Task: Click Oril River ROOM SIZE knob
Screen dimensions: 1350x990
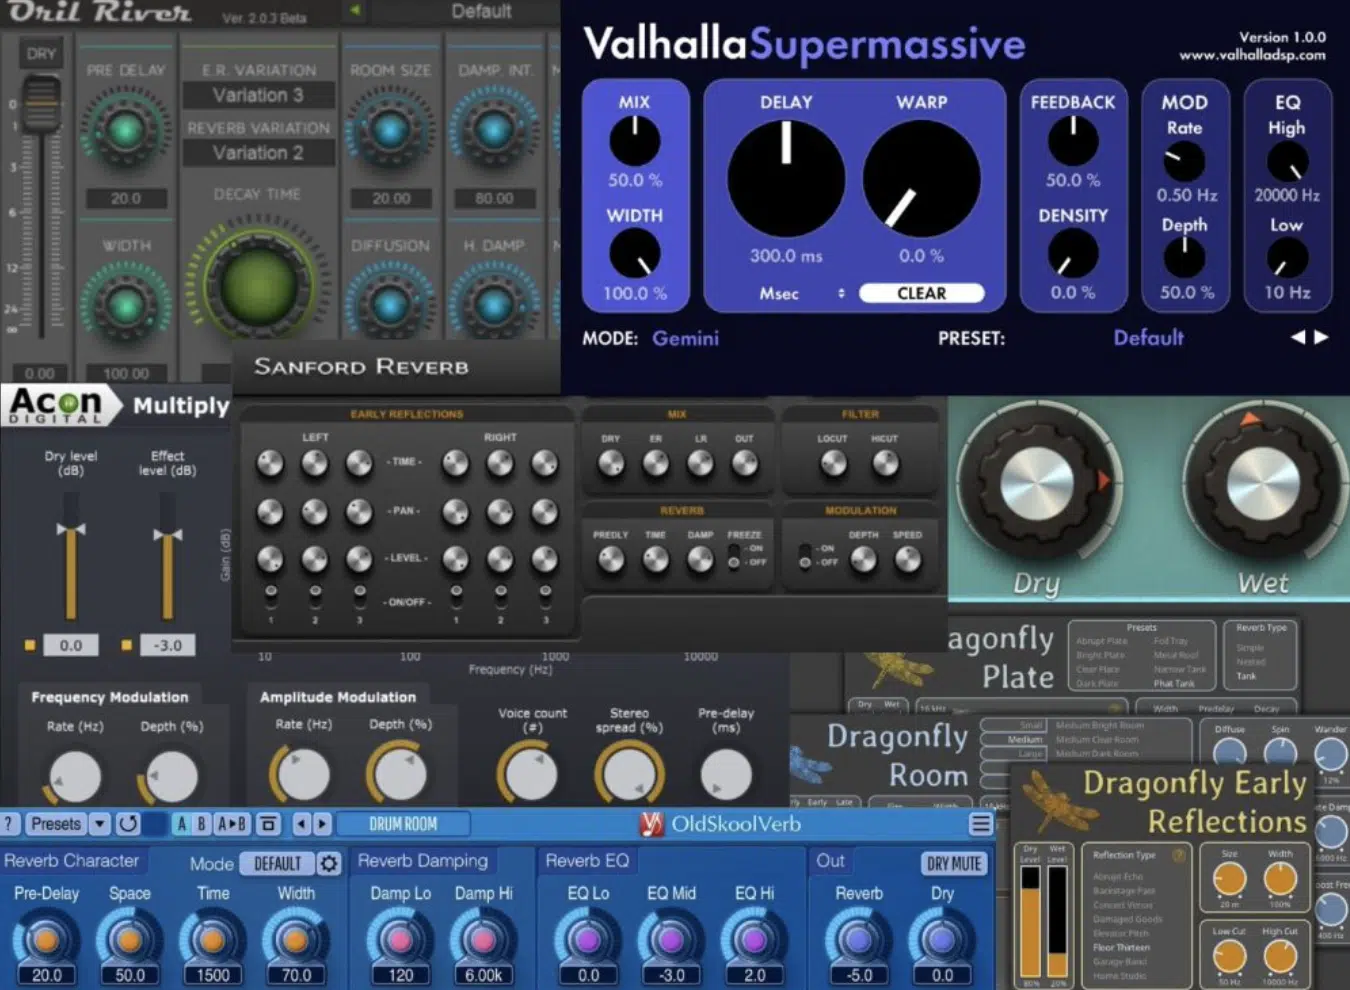Action: pyautogui.click(x=389, y=130)
